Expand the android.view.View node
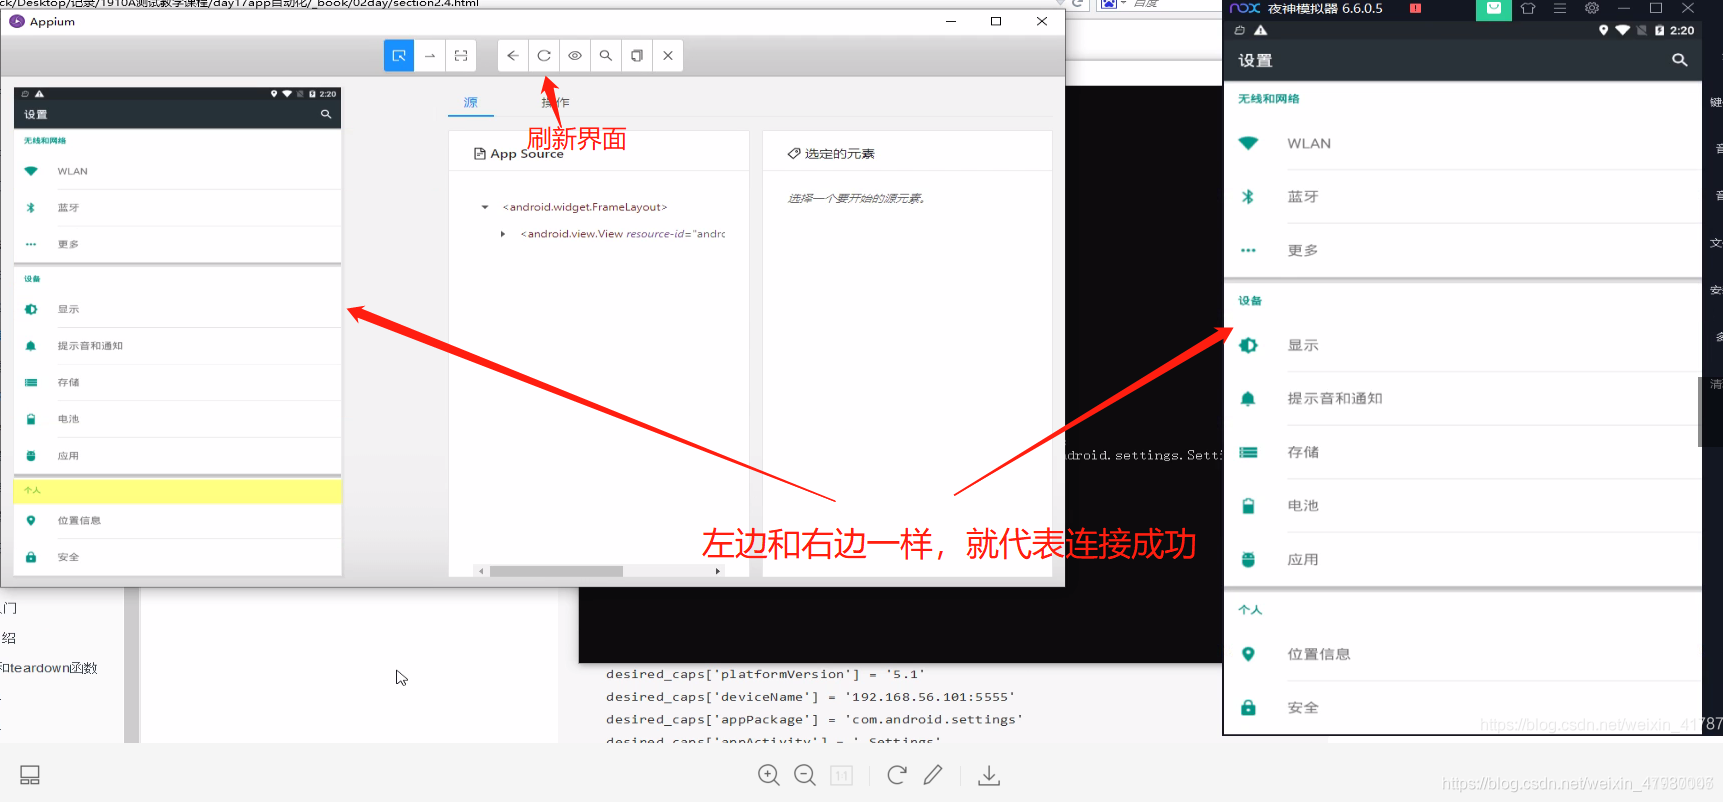The height and width of the screenshot is (802, 1723). (x=503, y=234)
